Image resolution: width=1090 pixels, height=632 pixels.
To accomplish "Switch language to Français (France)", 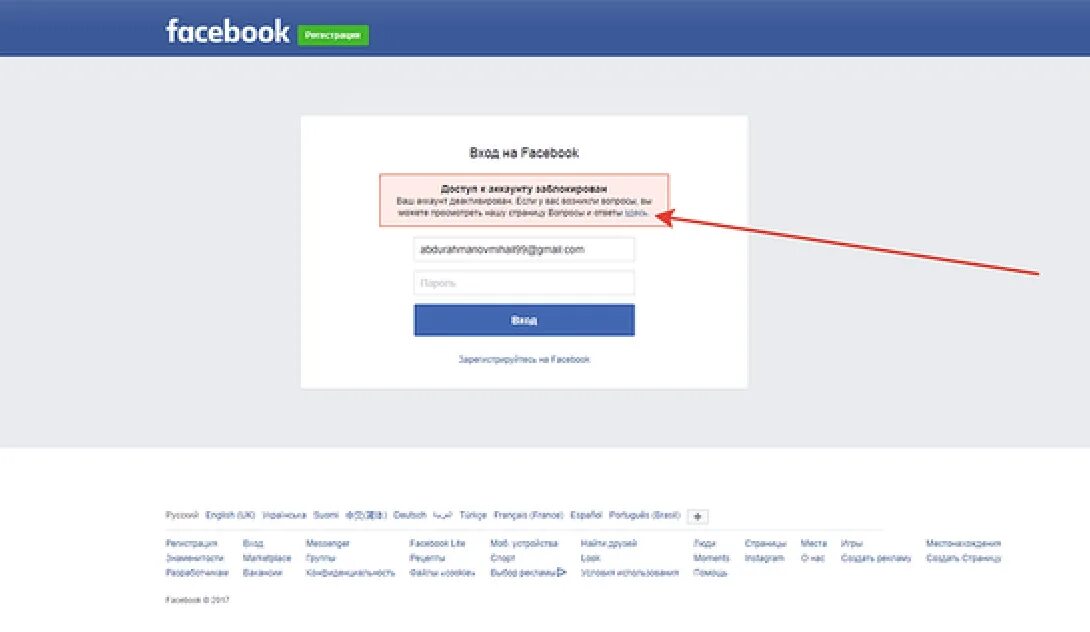I will (528, 515).
